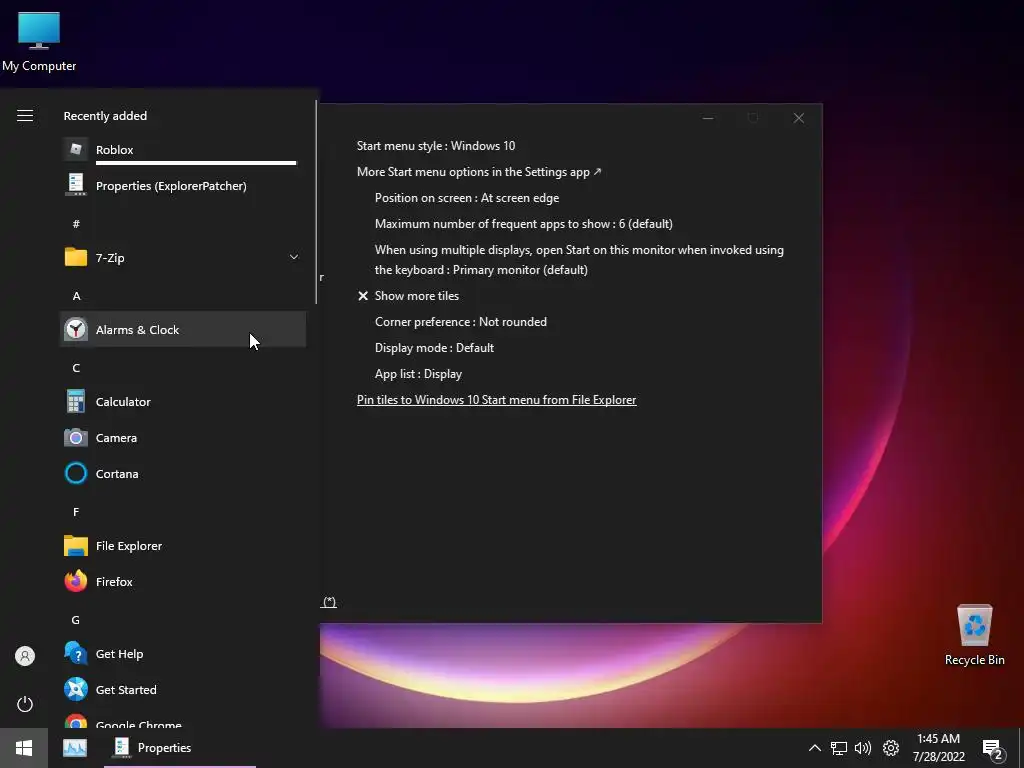1024x768 pixels.
Task: Change Maximum number of frequent apps setting
Action: 524,224
